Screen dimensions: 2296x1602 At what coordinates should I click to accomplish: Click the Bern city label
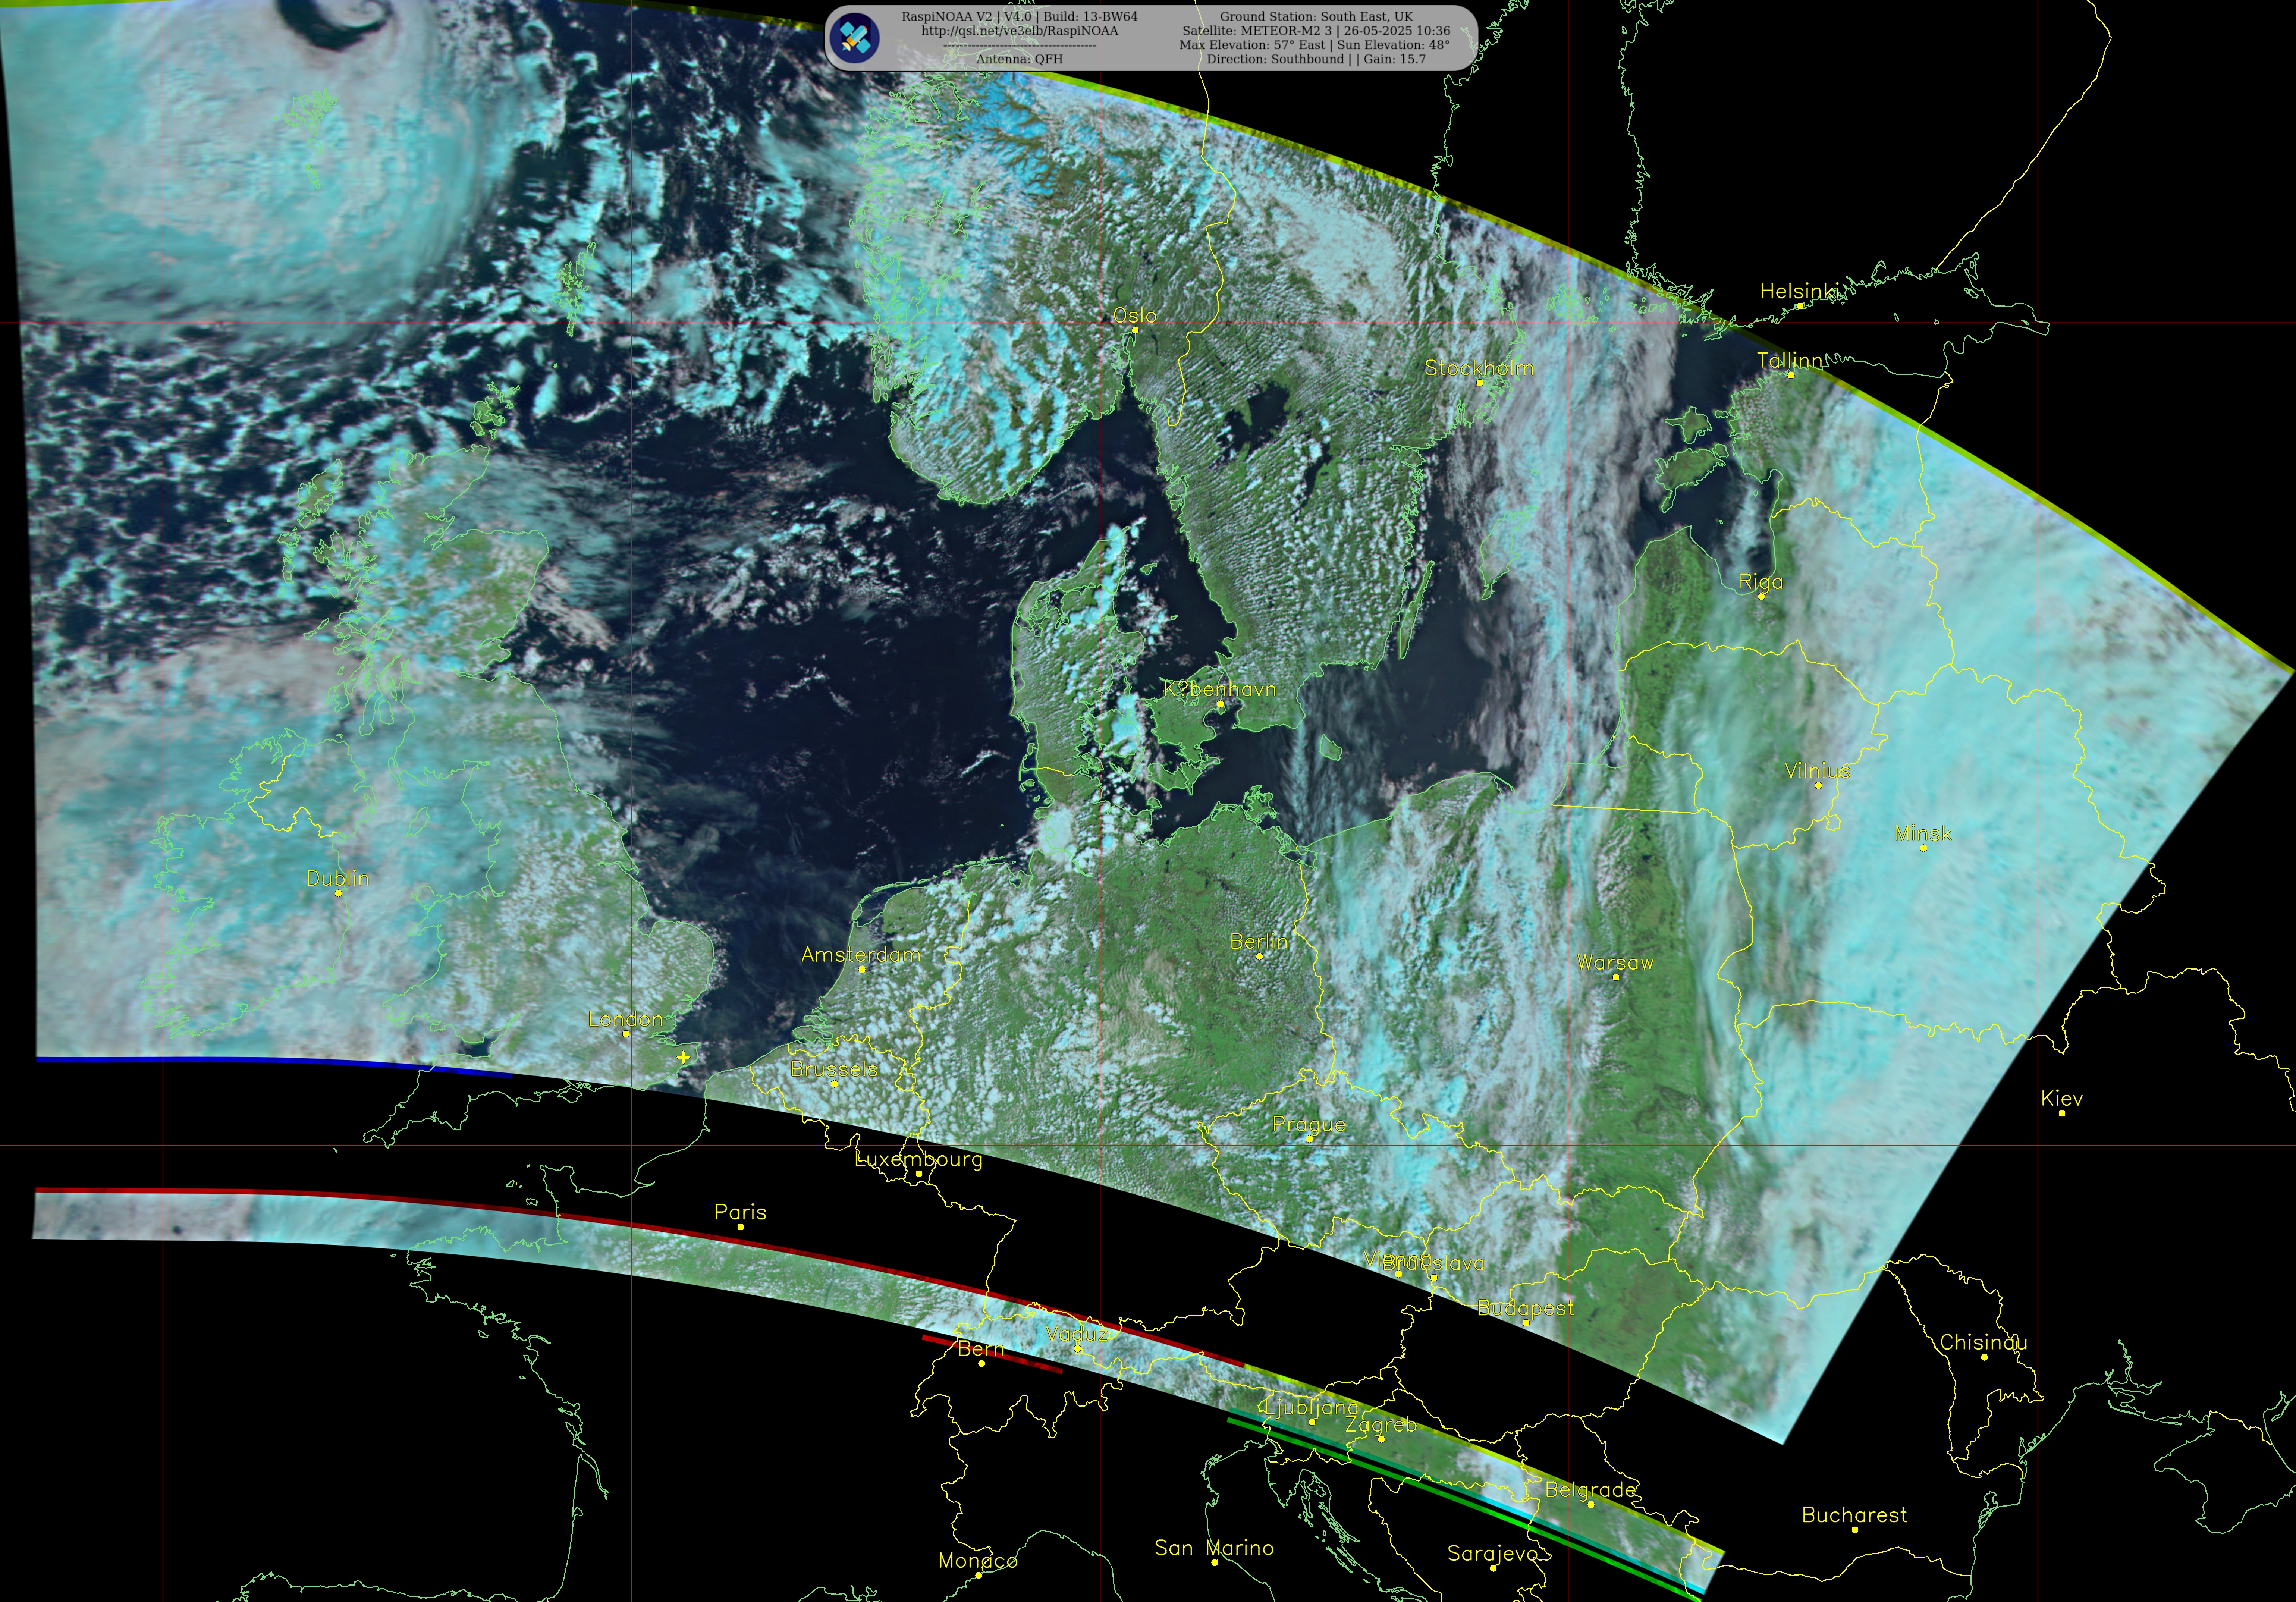[x=981, y=1349]
